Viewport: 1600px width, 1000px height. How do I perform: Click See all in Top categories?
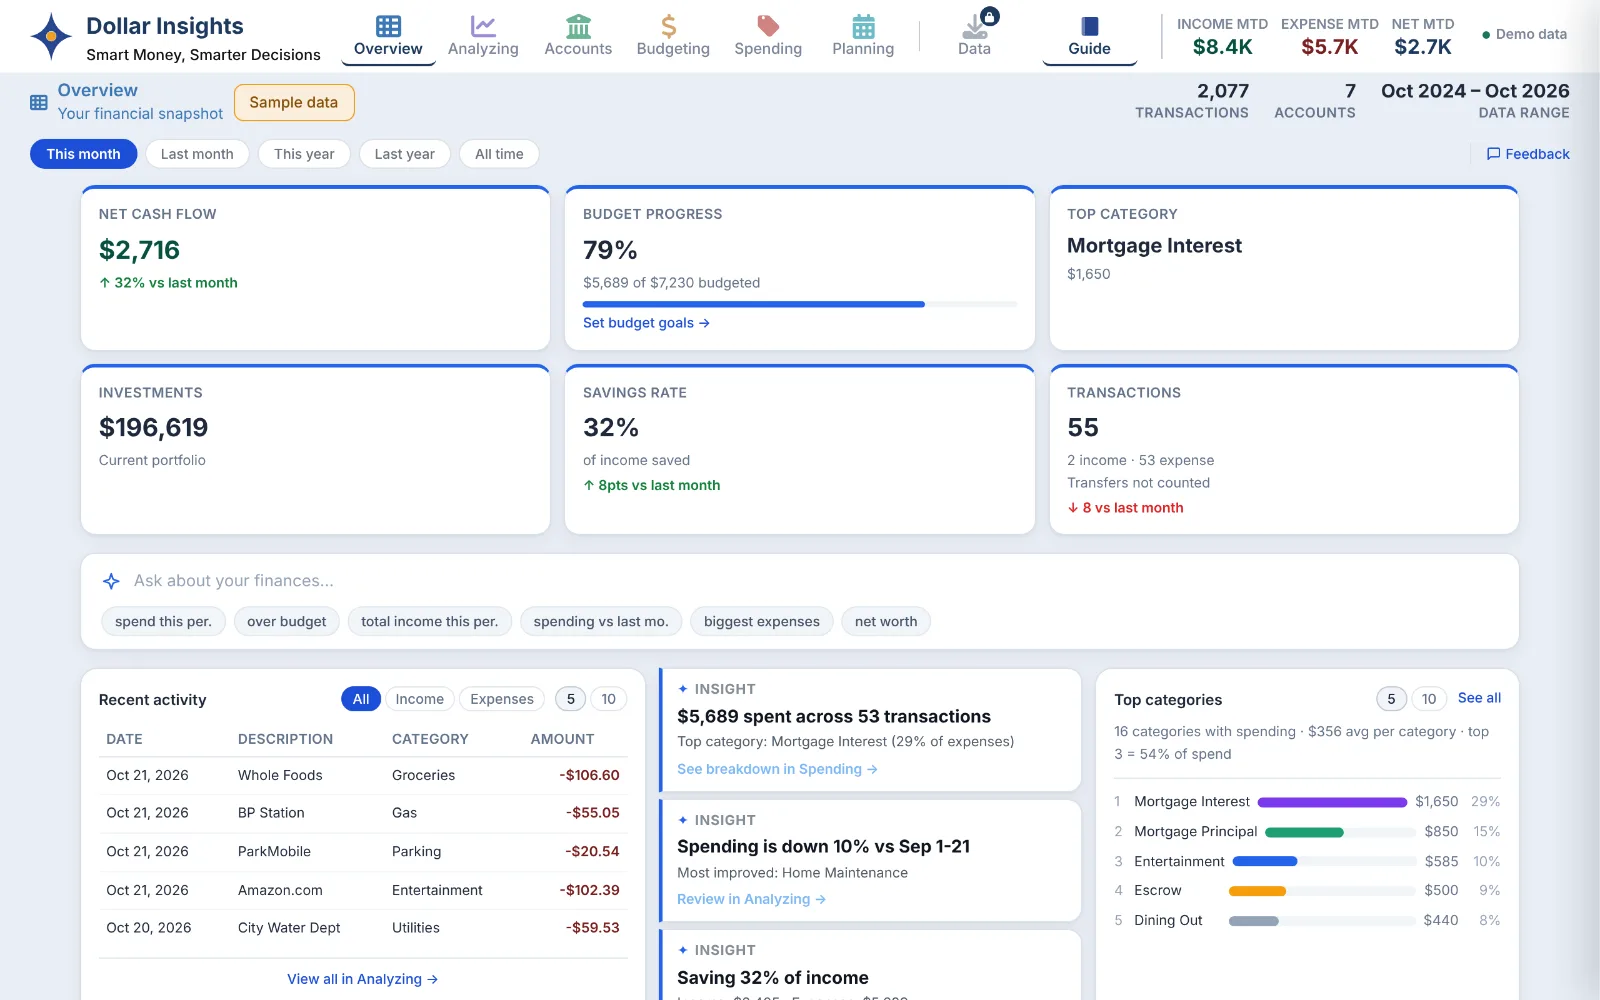[1479, 698]
